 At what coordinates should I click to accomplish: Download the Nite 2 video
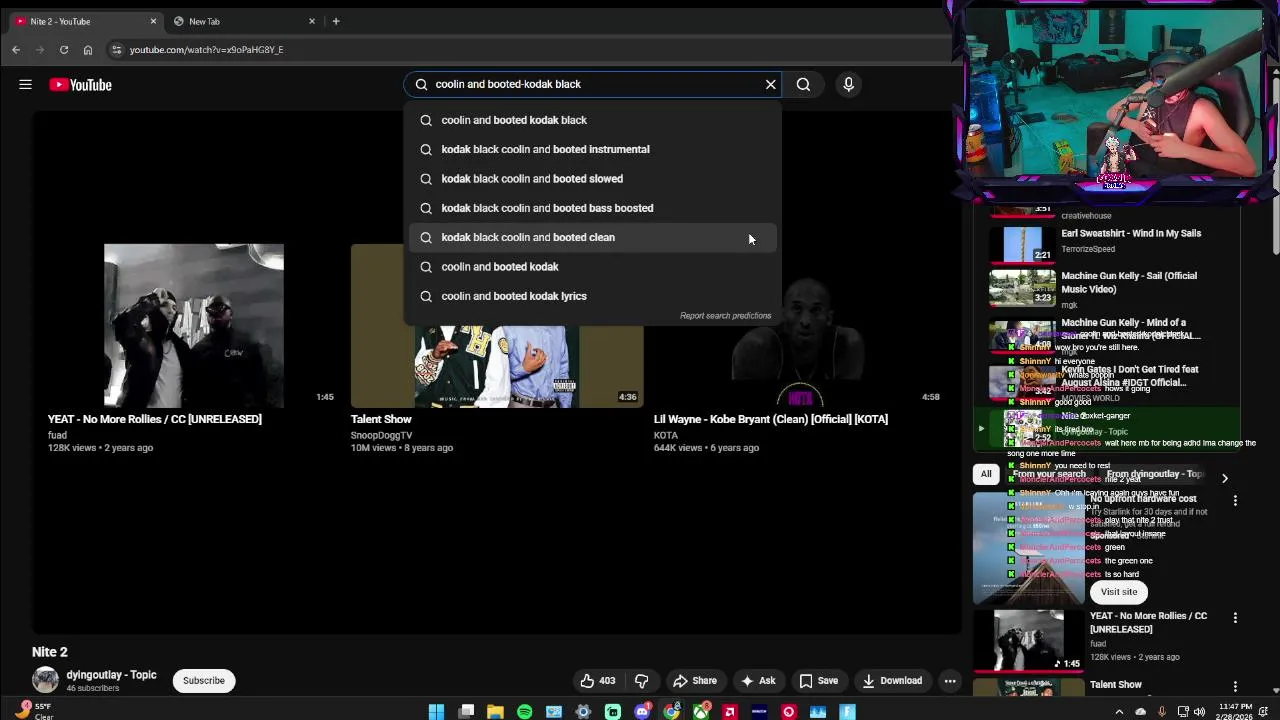[x=892, y=681]
